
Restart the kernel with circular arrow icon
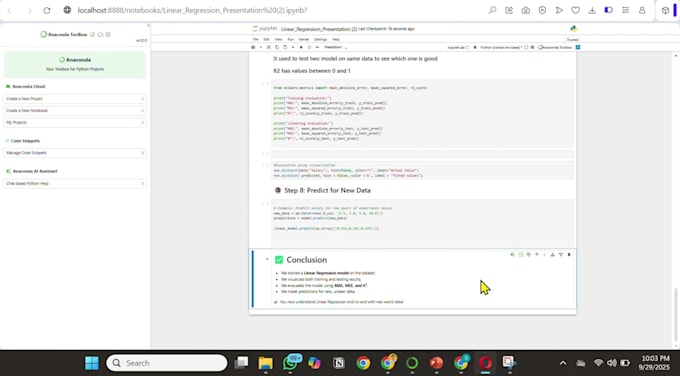pos(309,47)
